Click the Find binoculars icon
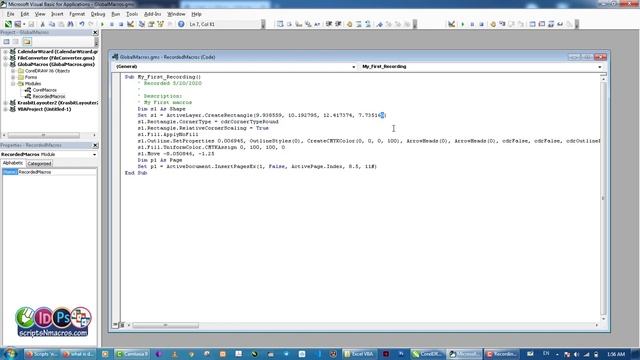Screen dimensions: 640x360 71,24
